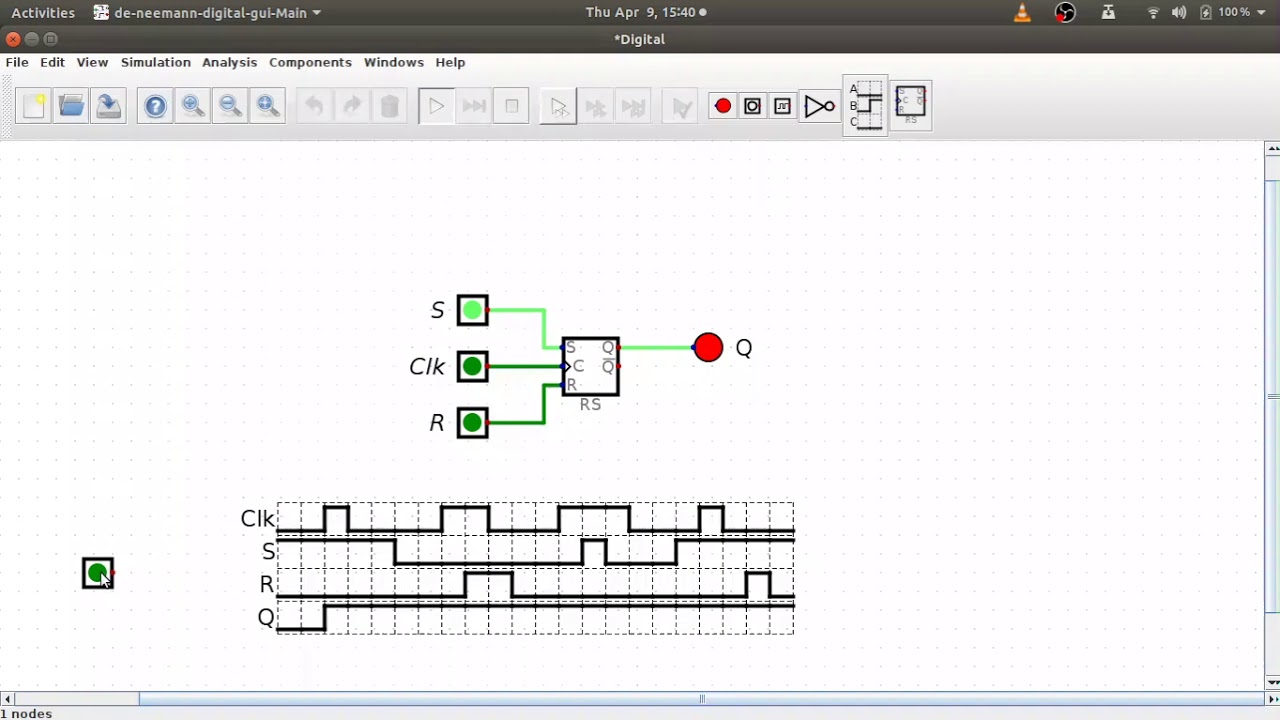
Task: Insert RS flip-flop component from toolbar
Action: (910, 105)
